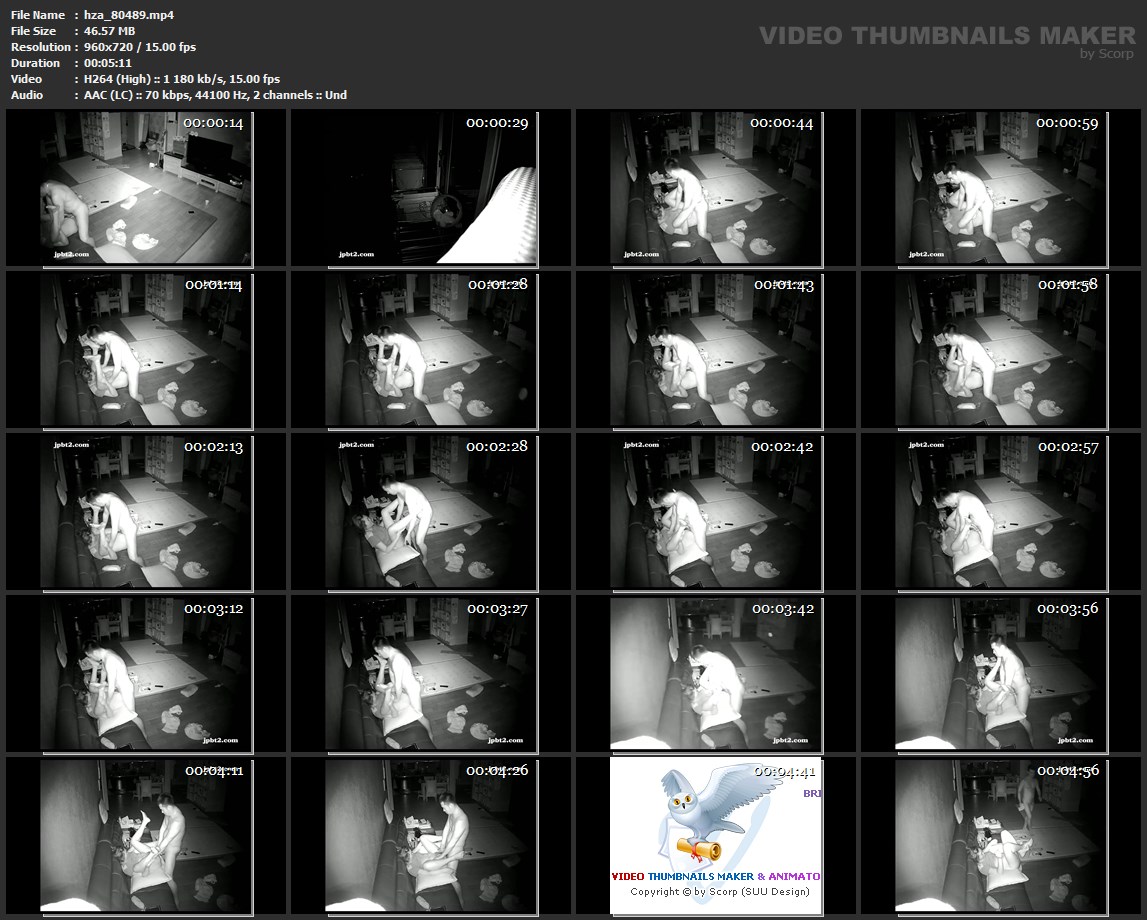Click the 00:00:59 thumbnail

click(x=1001, y=187)
